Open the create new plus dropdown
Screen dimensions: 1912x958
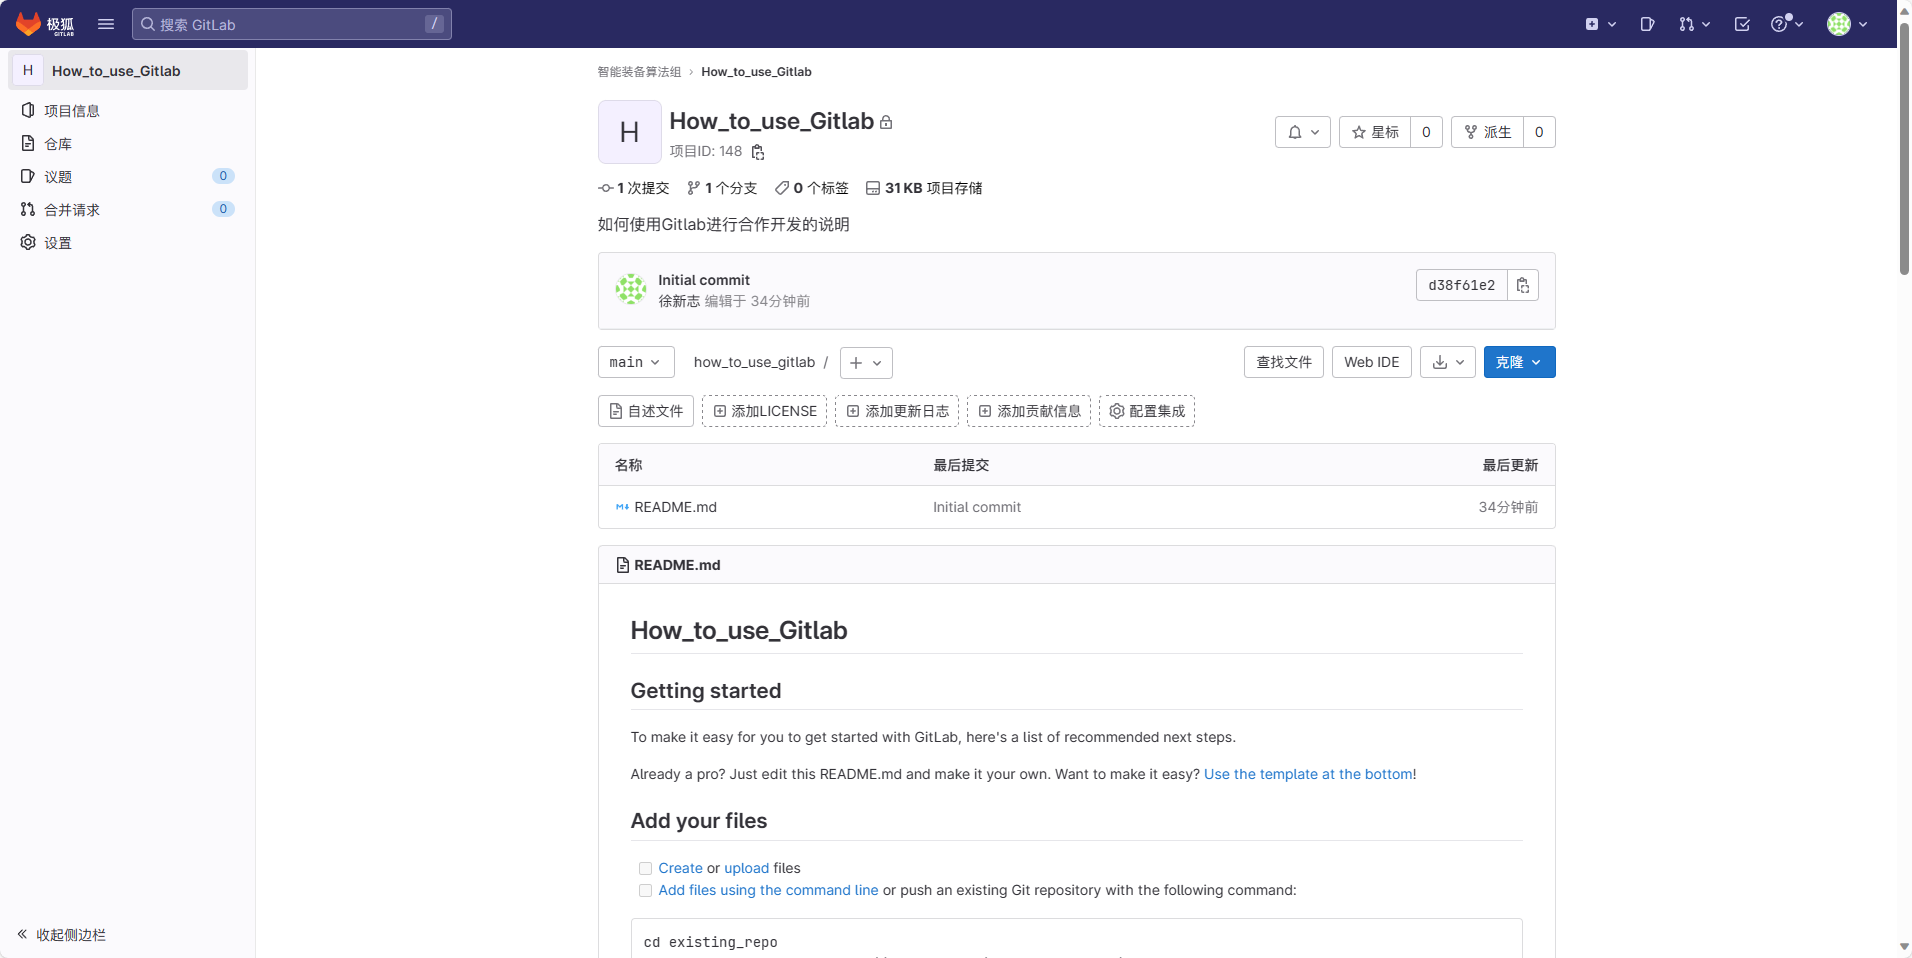coord(1600,24)
